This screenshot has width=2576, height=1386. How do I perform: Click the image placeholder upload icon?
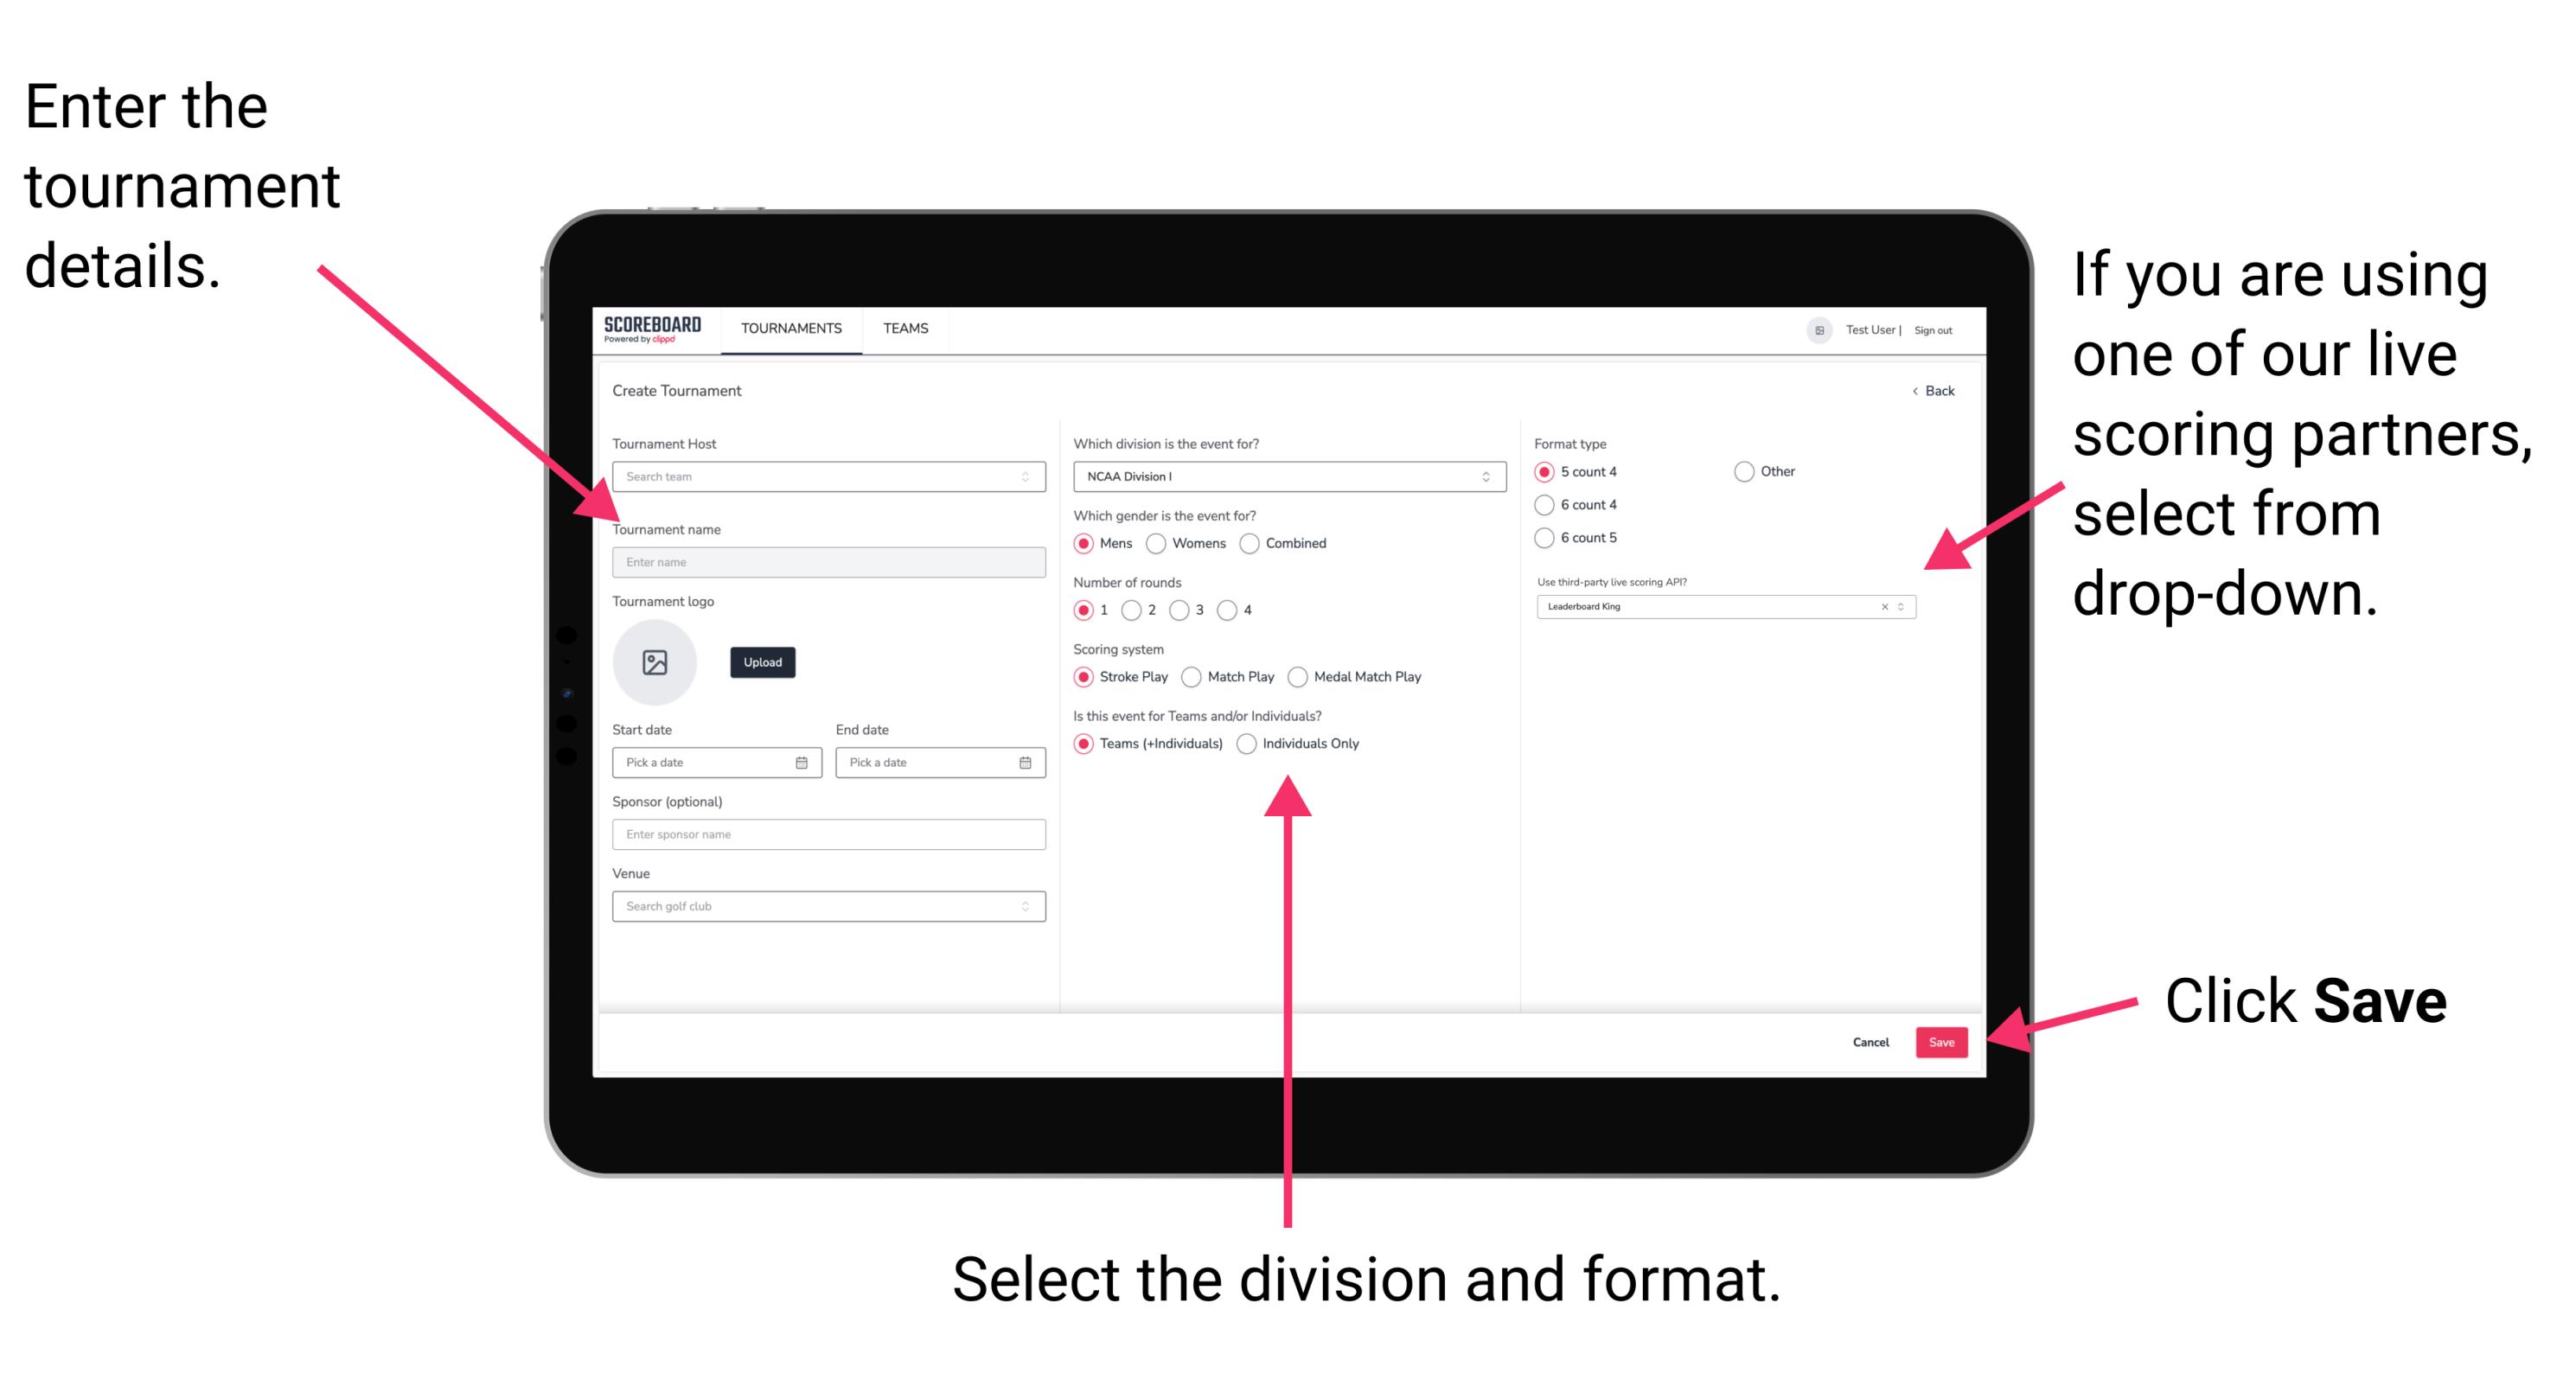click(x=655, y=662)
